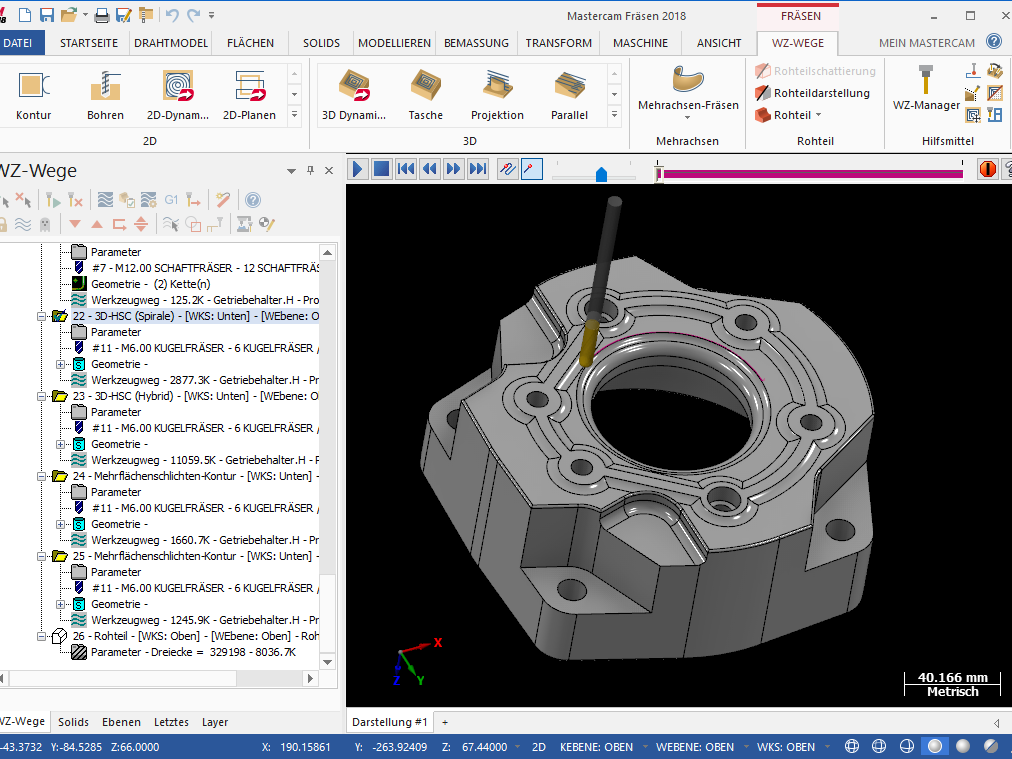
Task: Click the G1 post-process icon
Action: (171, 200)
